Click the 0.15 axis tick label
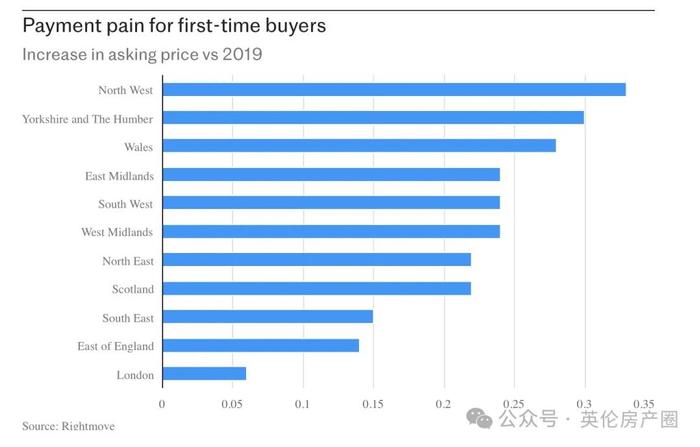The width and height of the screenshot is (700, 447). pos(373,404)
